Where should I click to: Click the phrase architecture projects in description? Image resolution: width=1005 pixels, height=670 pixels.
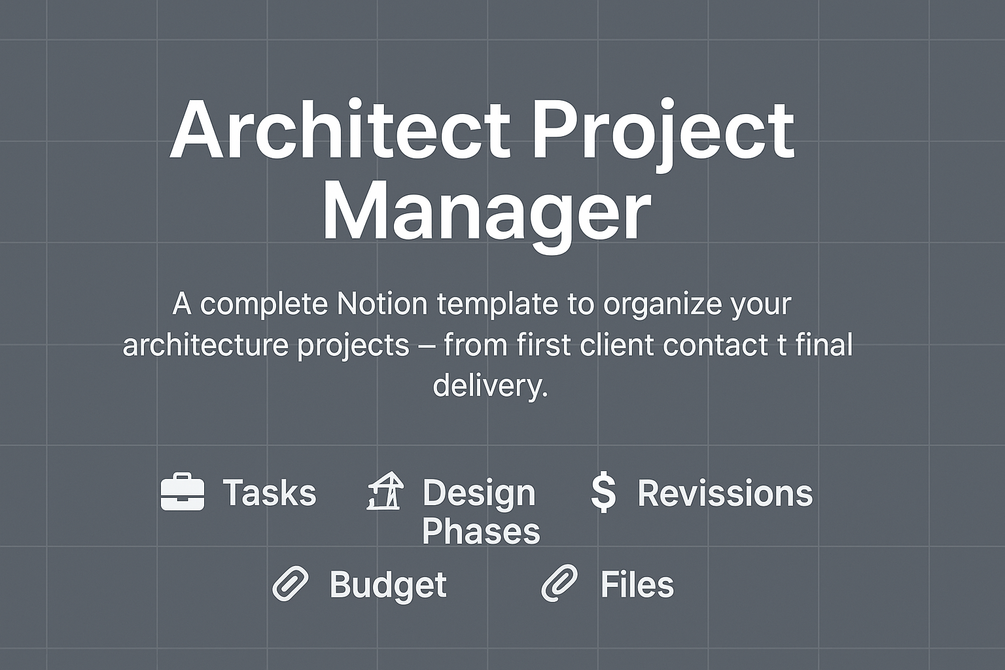point(266,346)
